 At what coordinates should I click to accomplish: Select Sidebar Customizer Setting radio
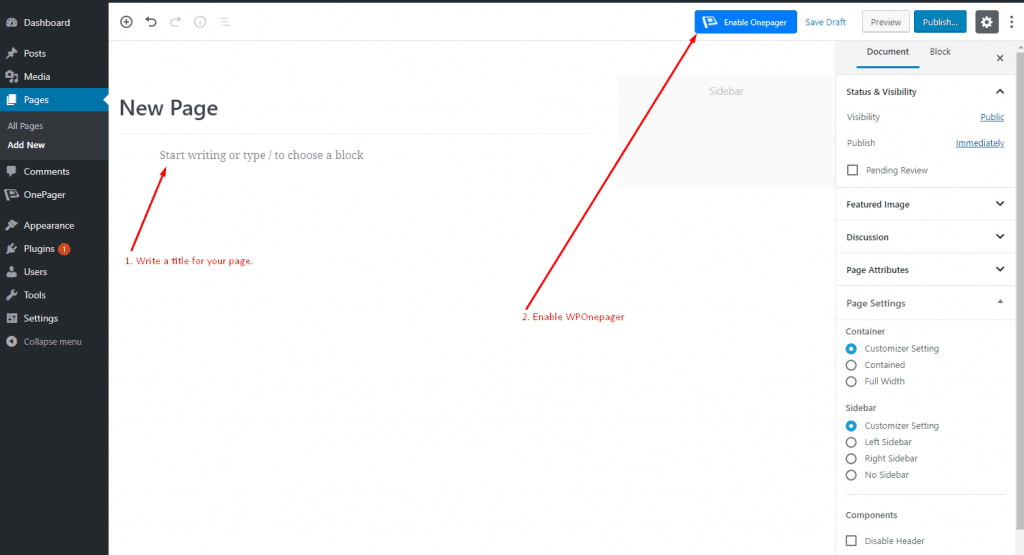tap(851, 426)
